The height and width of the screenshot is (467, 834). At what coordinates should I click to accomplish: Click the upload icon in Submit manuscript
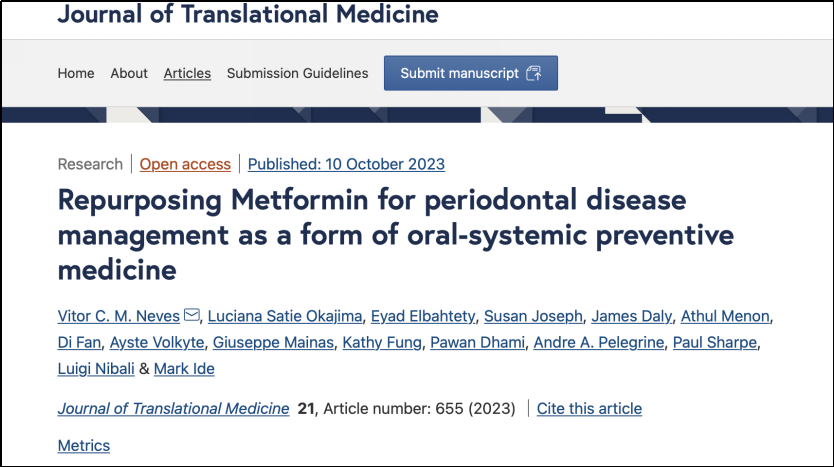point(533,73)
